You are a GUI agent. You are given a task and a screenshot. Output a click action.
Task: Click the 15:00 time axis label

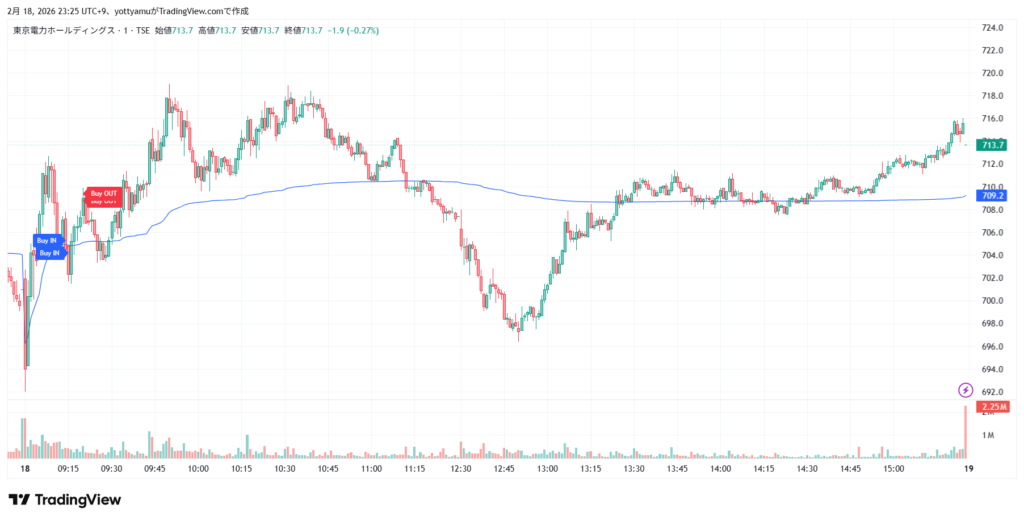tap(893, 468)
